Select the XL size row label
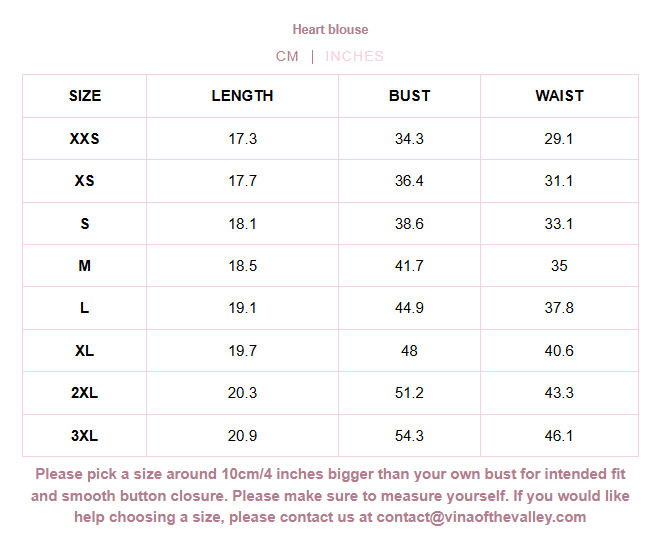 [85, 351]
